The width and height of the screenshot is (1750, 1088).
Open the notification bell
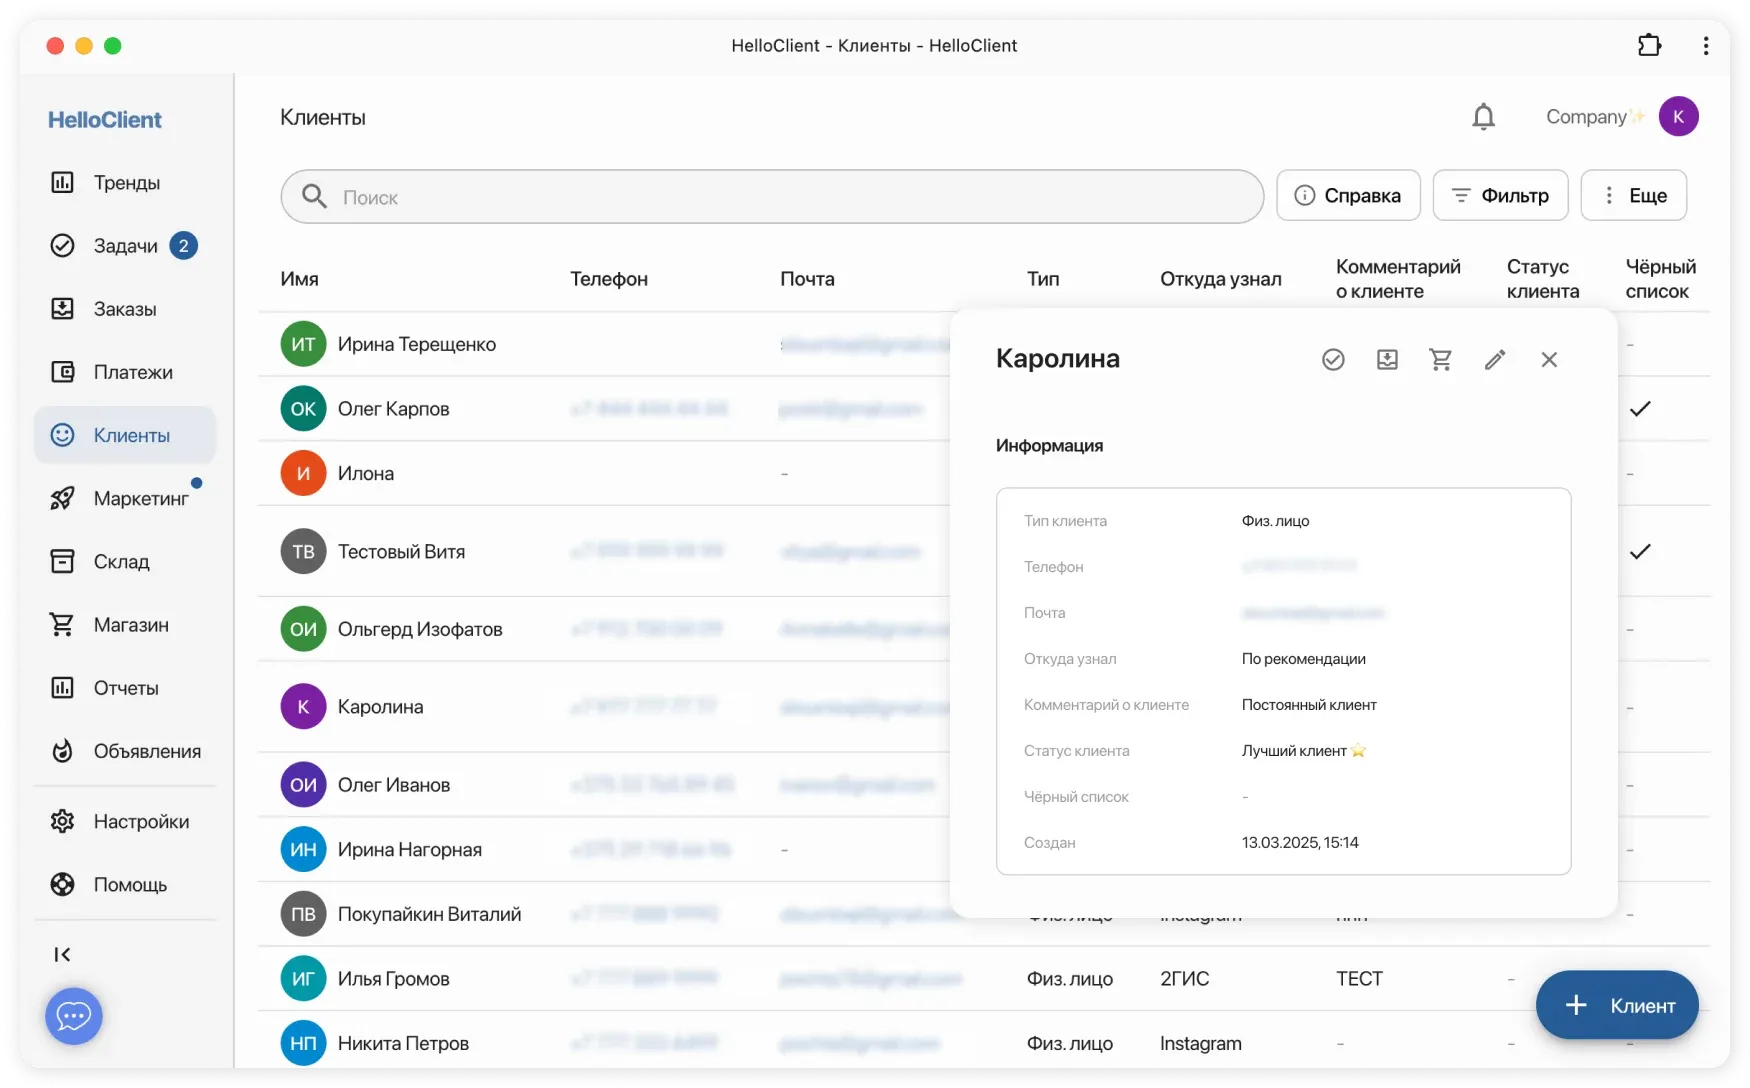tap(1483, 116)
